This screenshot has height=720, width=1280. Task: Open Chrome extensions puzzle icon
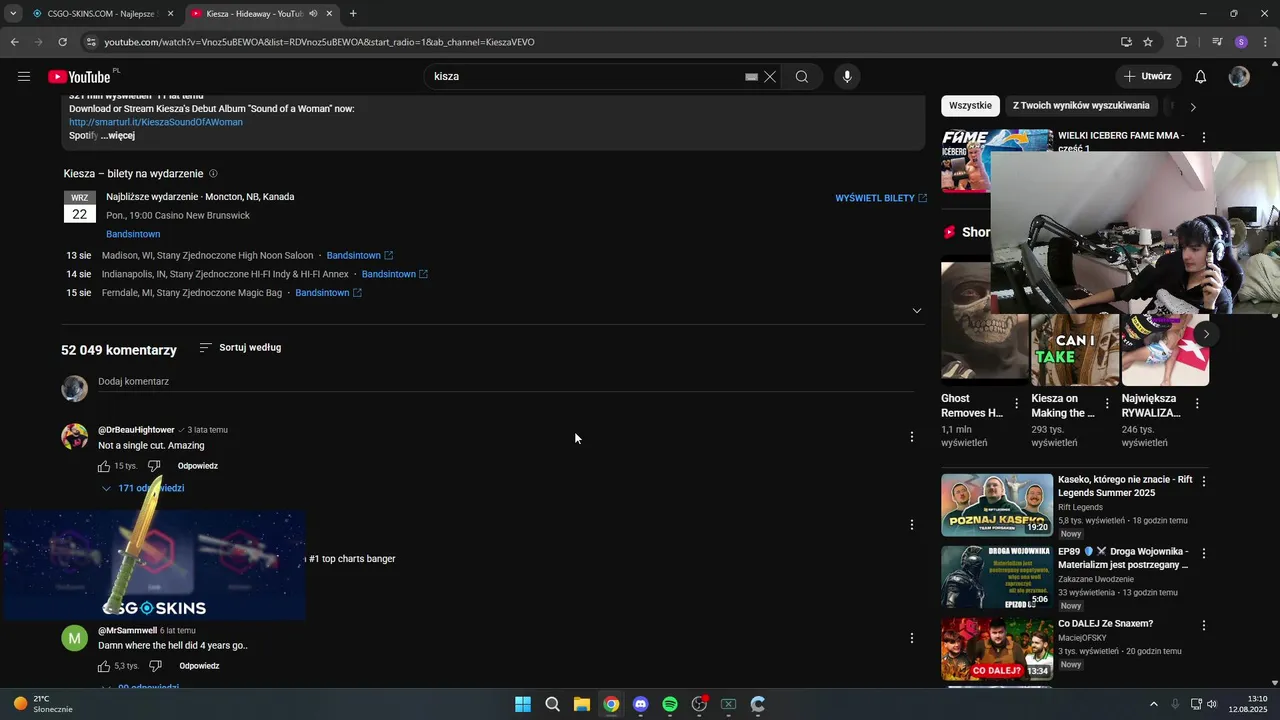pos(1182,42)
